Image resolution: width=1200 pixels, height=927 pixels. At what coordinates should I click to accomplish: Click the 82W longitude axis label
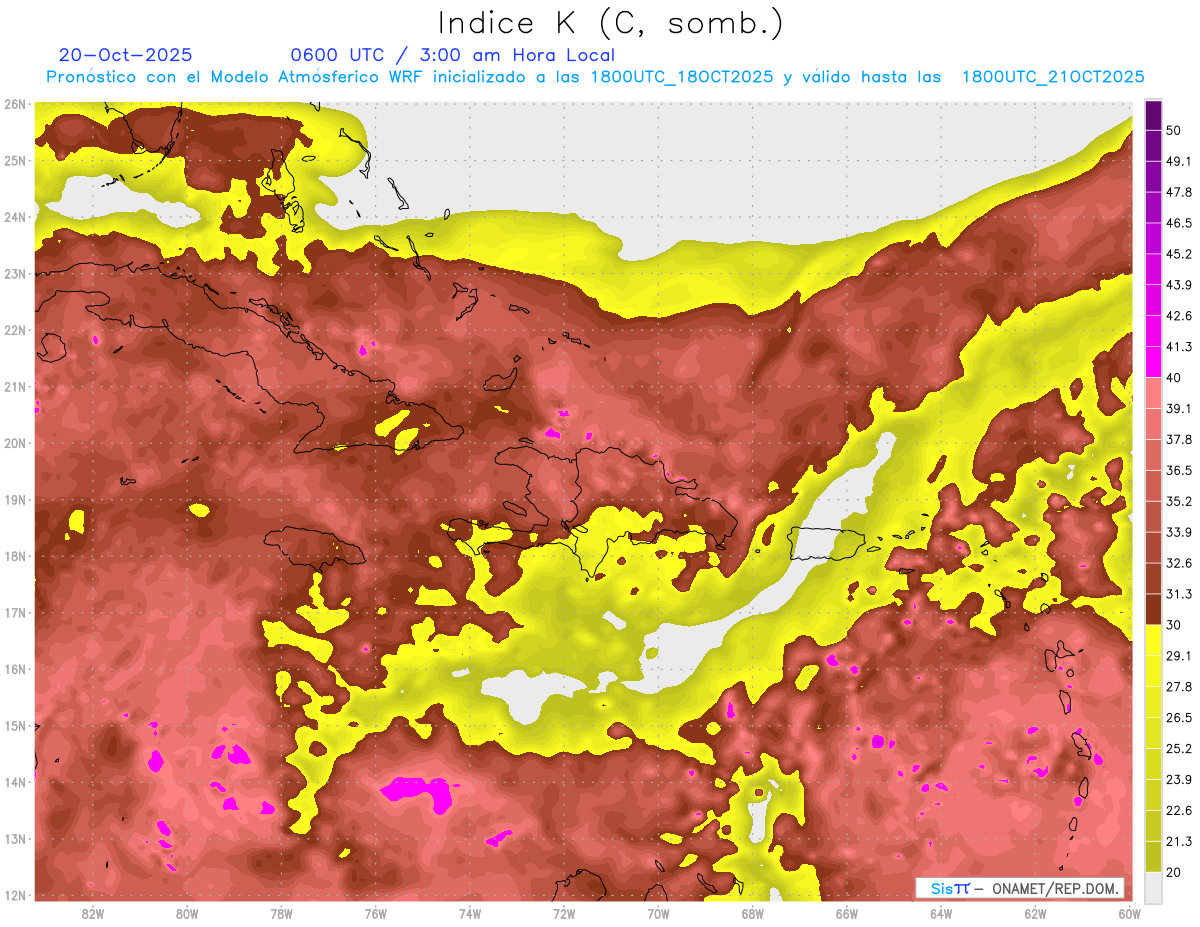click(93, 913)
